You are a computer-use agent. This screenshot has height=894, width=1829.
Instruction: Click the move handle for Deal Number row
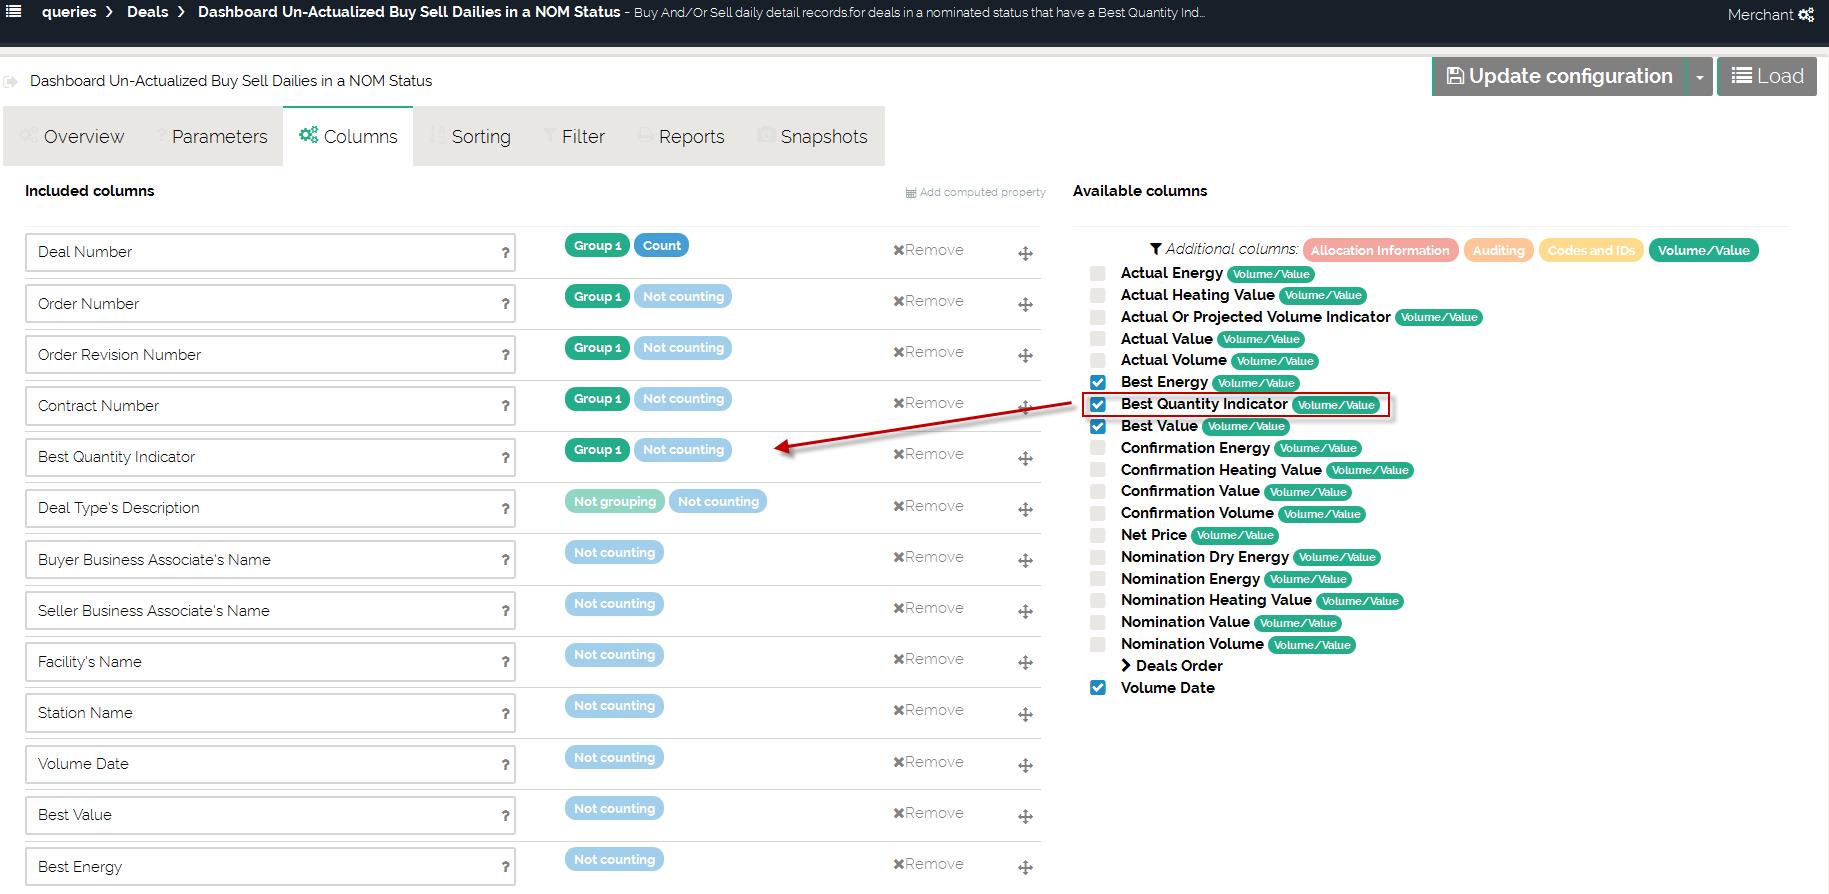click(1025, 254)
